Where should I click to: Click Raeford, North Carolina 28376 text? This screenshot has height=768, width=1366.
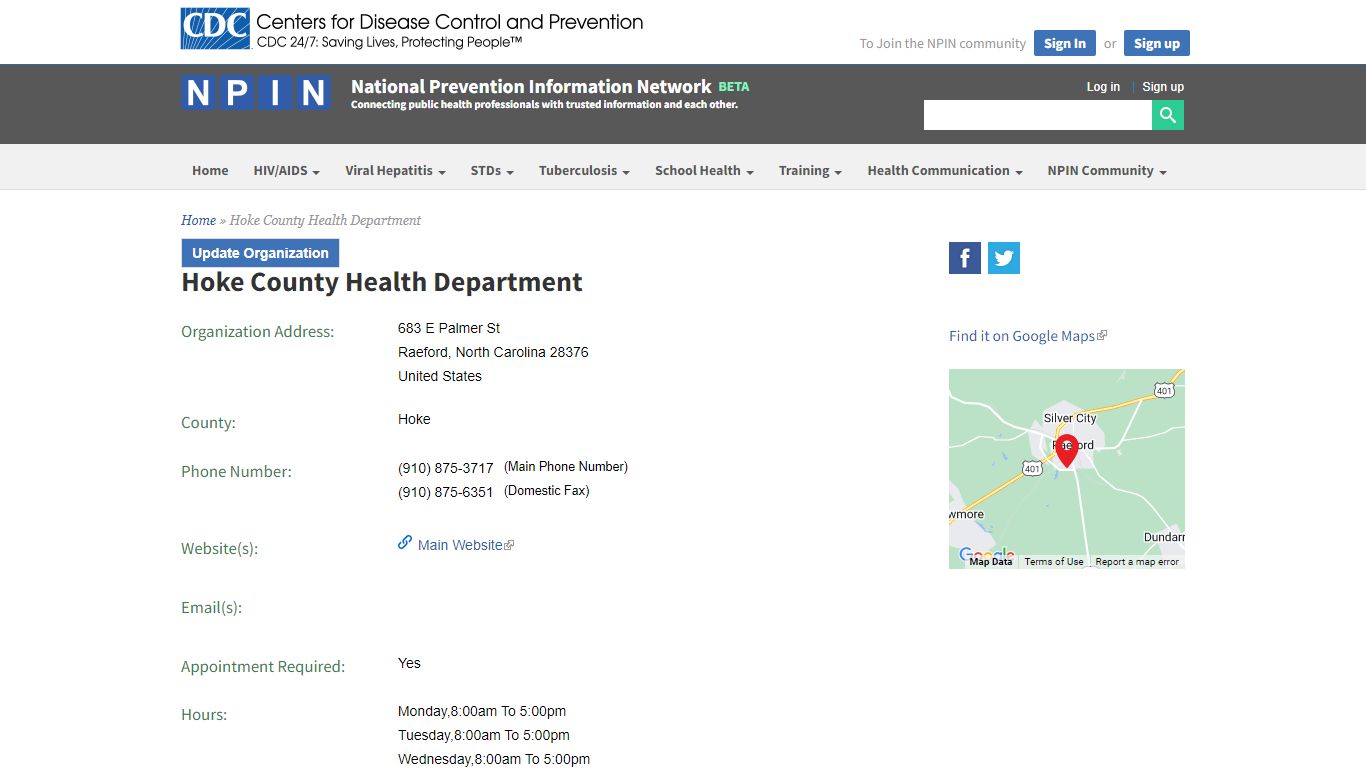click(x=493, y=352)
